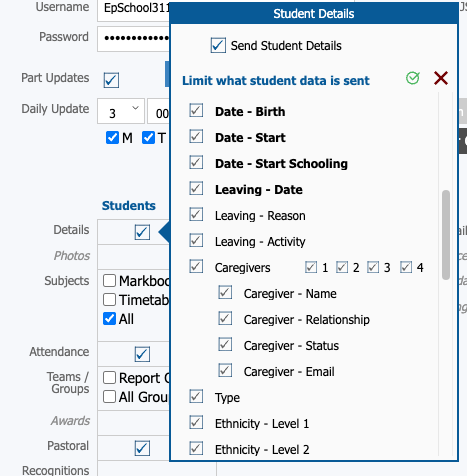Toggle the Ethnicity - Level 1 checkbox
Image resolution: width=467 pixels, height=476 pixels.
click(x=196, y=422)
